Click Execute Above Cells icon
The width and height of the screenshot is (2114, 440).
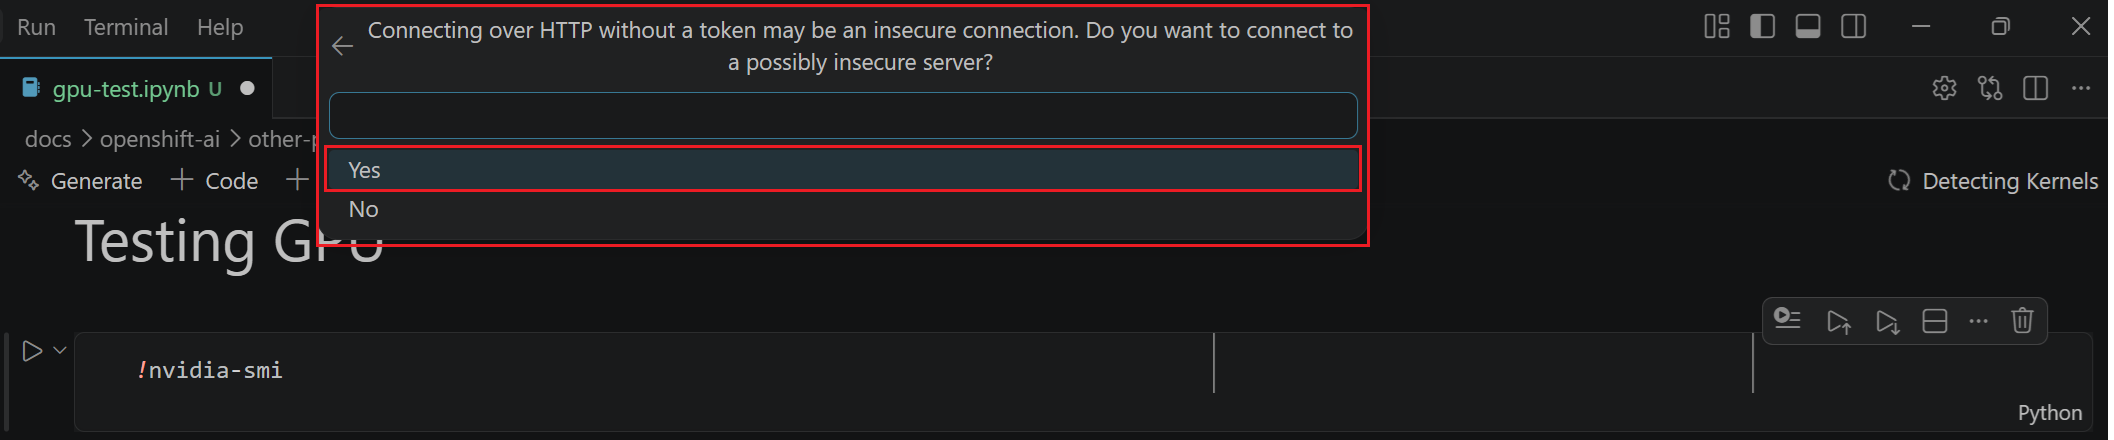1838,321
